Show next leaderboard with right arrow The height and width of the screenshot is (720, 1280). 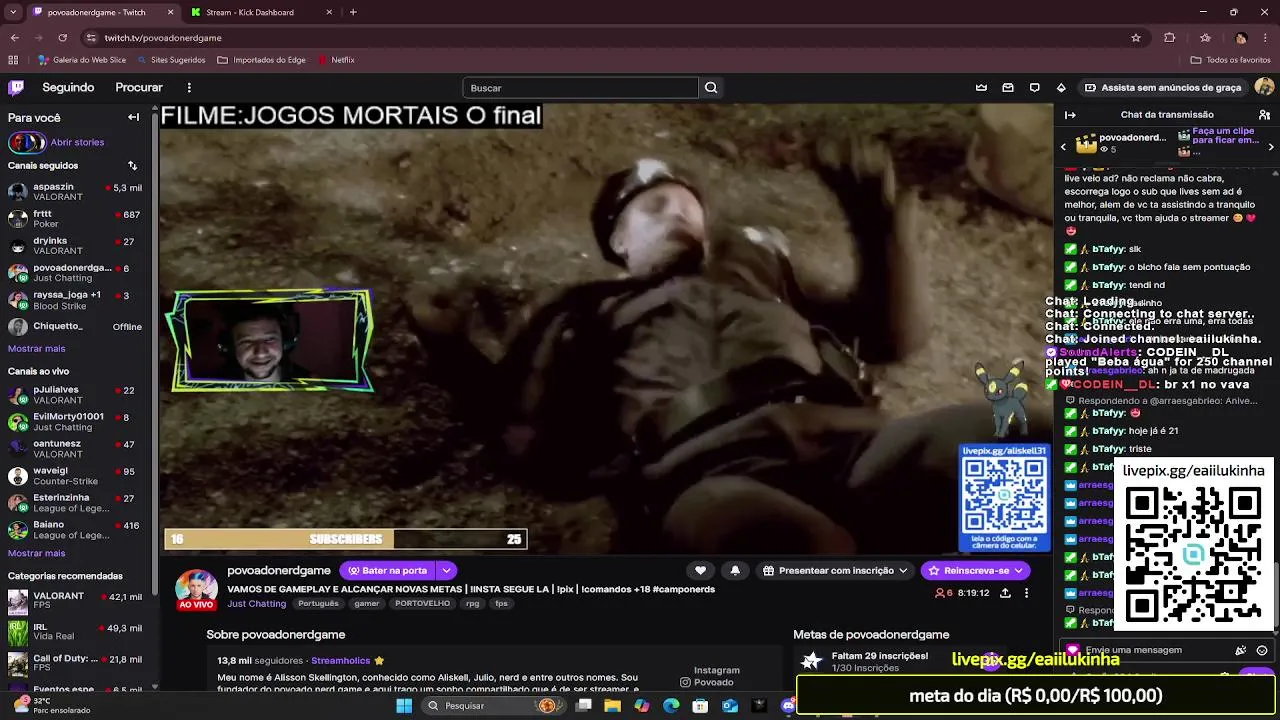click(x=1271, y=147)
